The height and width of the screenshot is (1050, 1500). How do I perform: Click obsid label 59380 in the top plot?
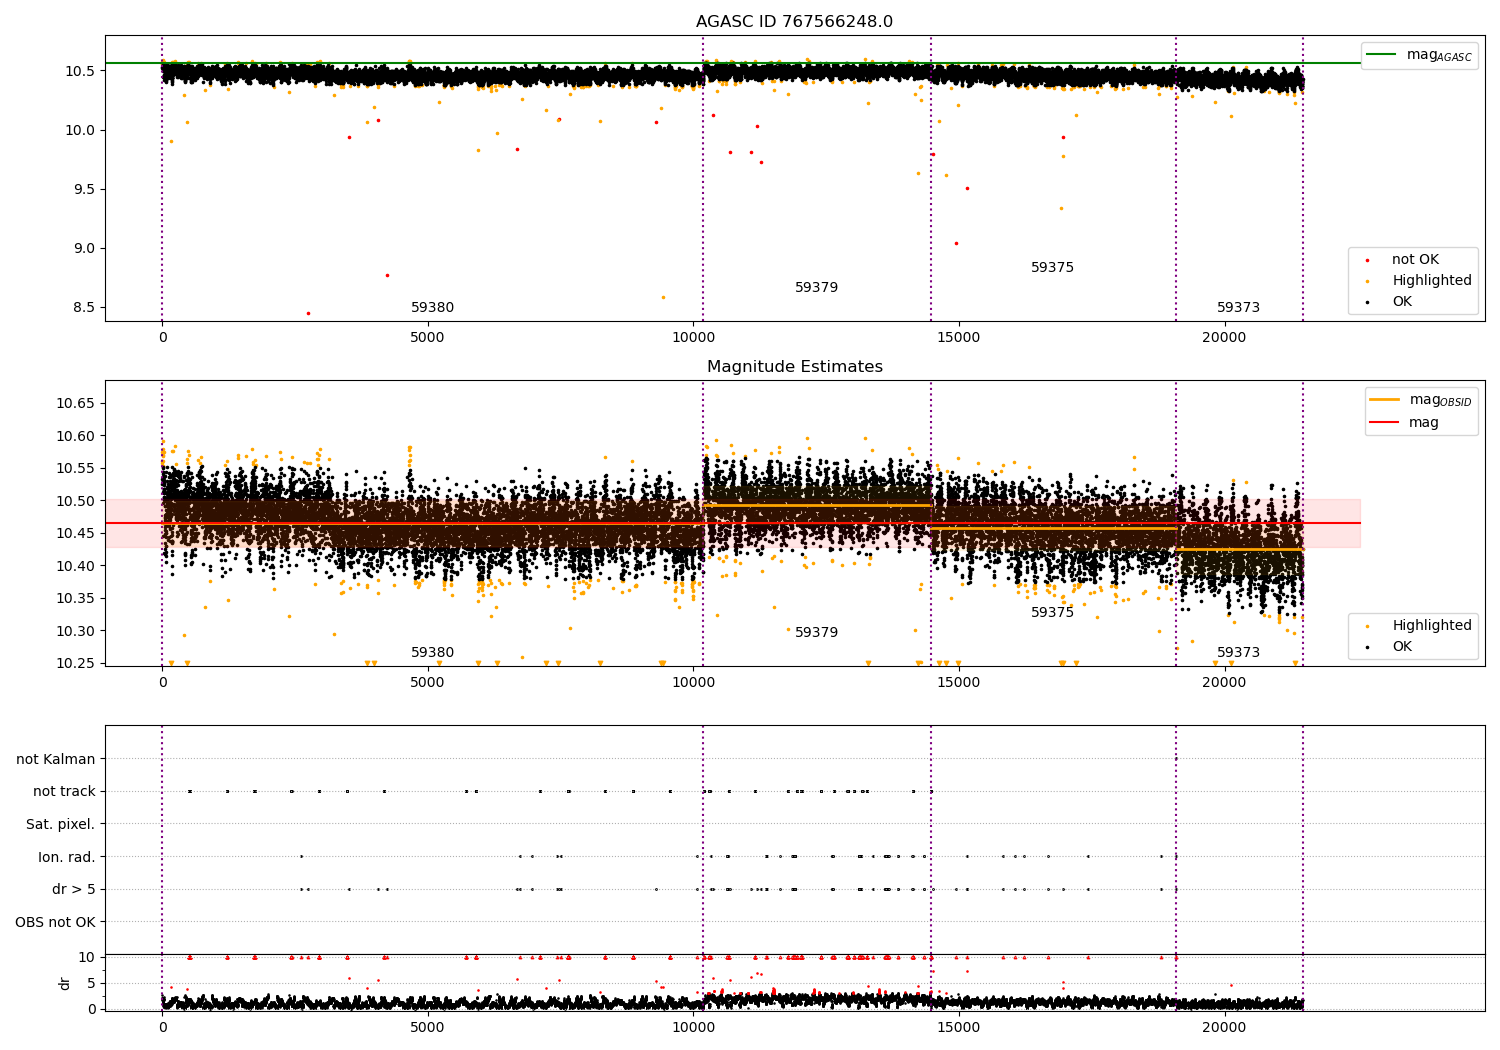(x=432, y=308)
